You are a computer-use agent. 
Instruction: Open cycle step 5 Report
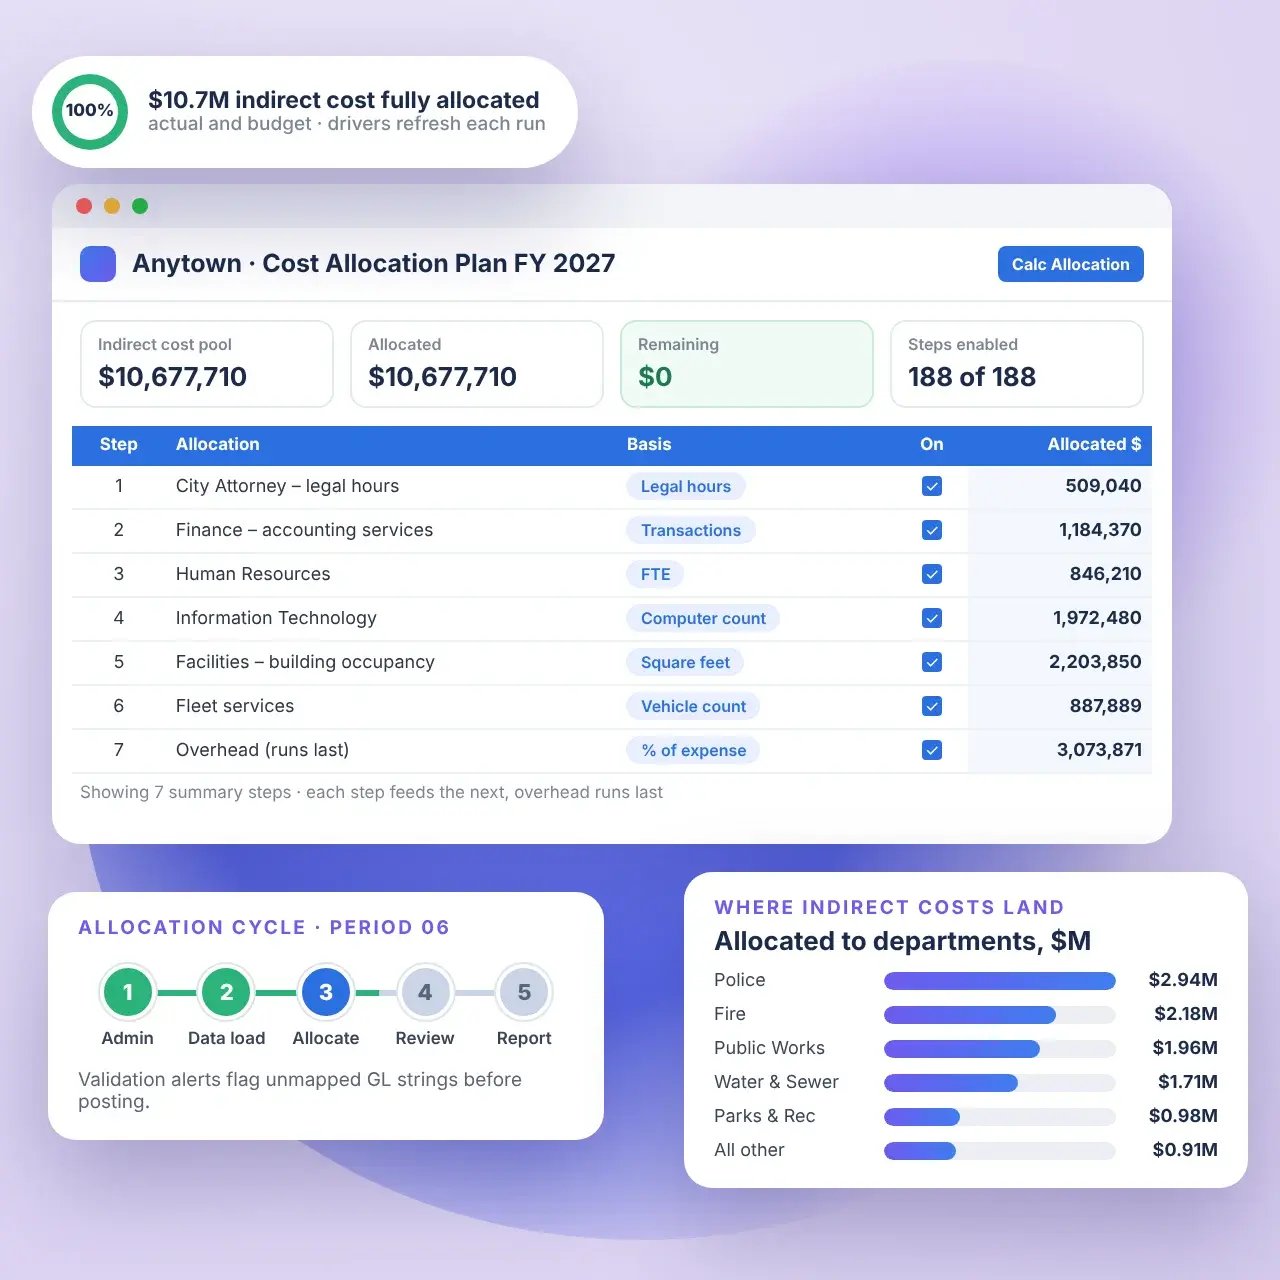click(x=524, y=992)
